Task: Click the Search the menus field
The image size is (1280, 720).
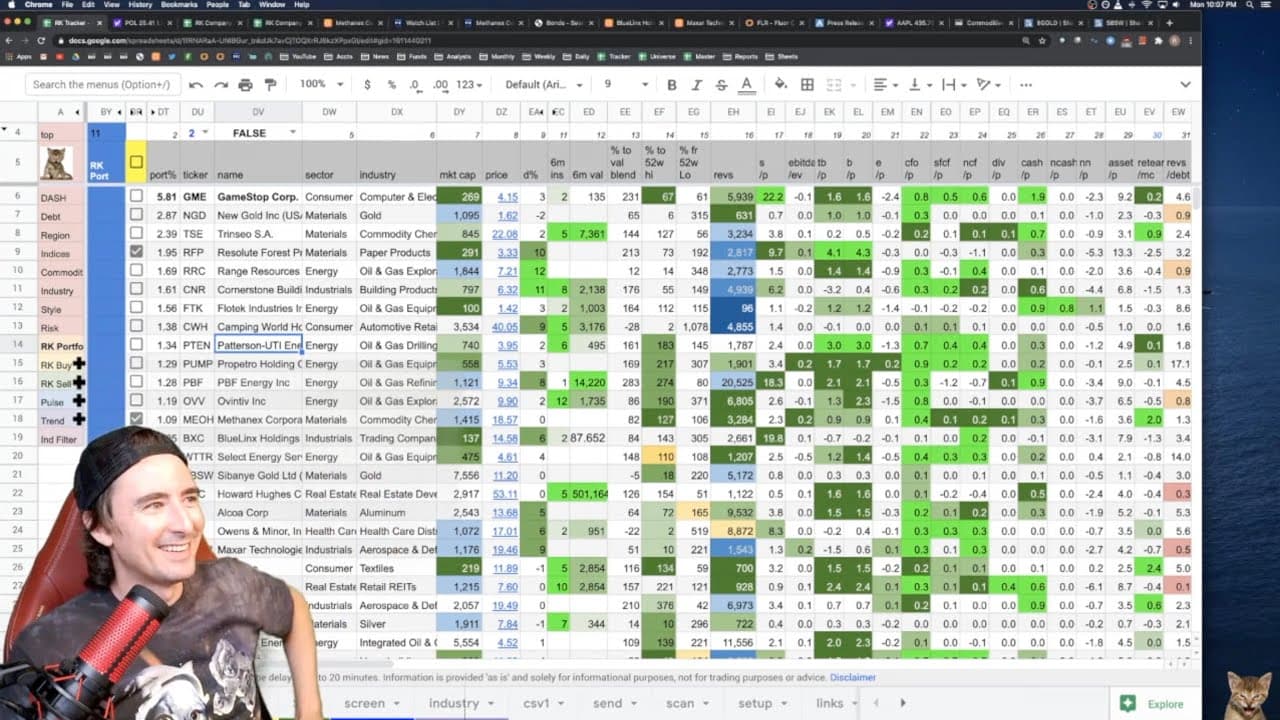Action: 103,85
